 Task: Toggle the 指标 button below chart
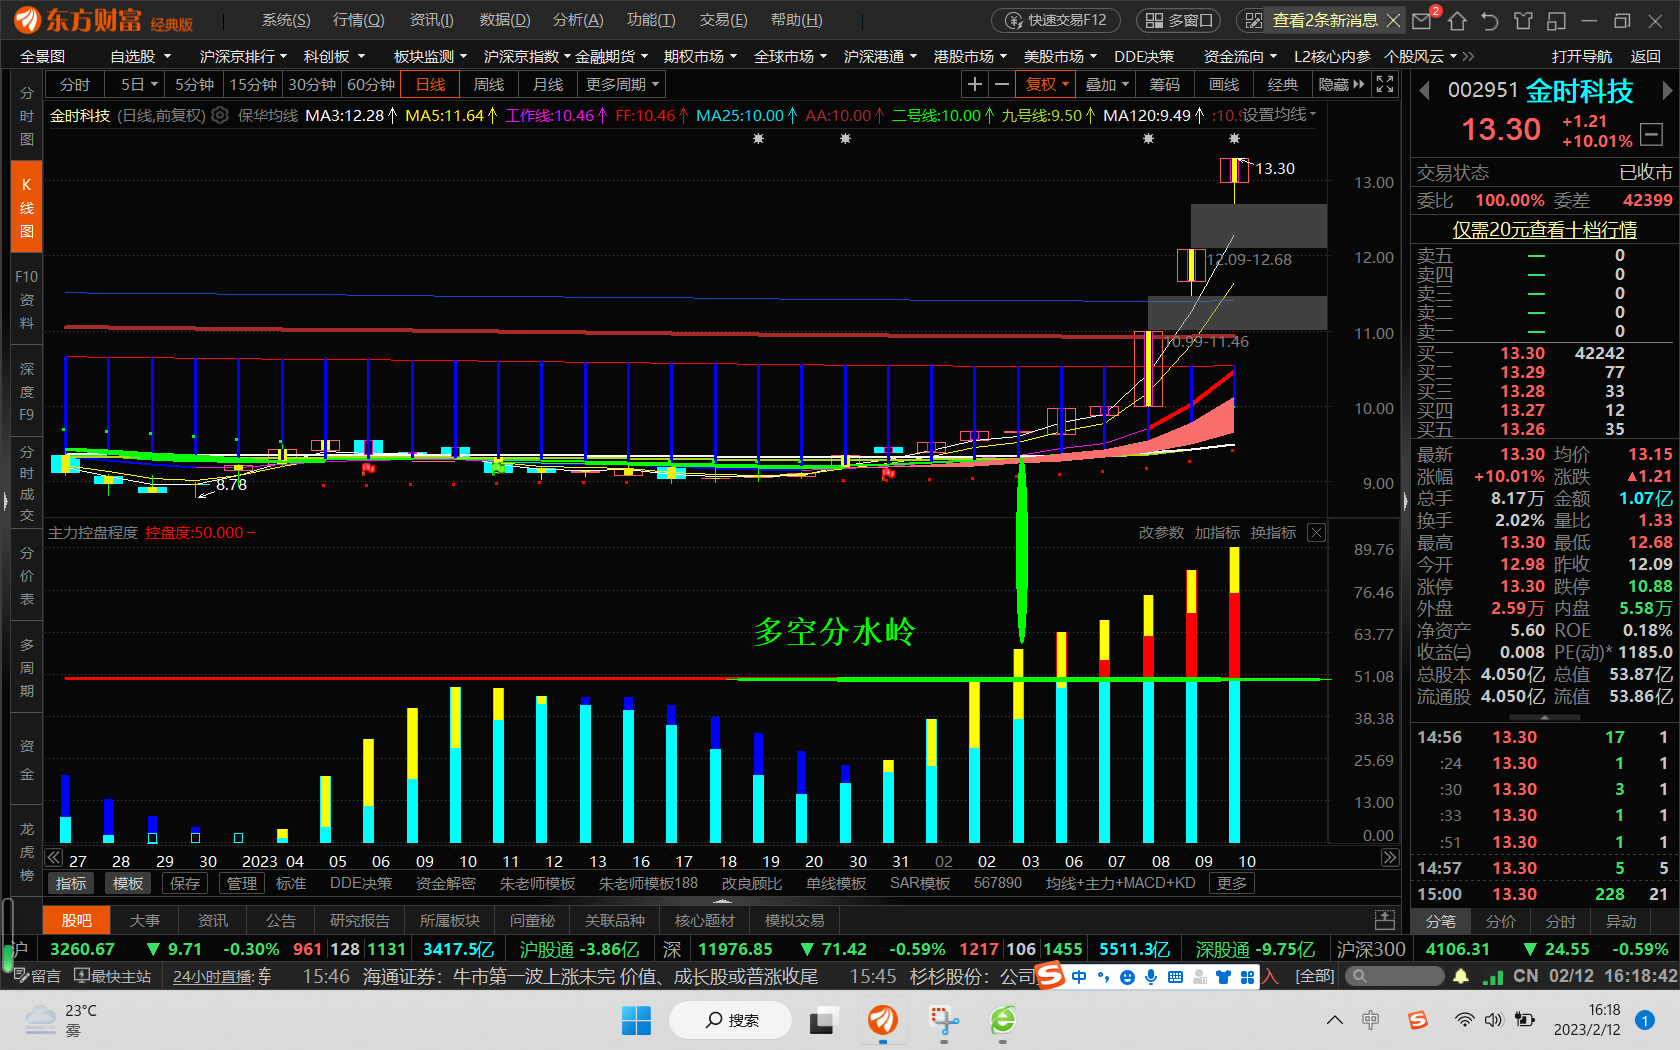point(71,884)
